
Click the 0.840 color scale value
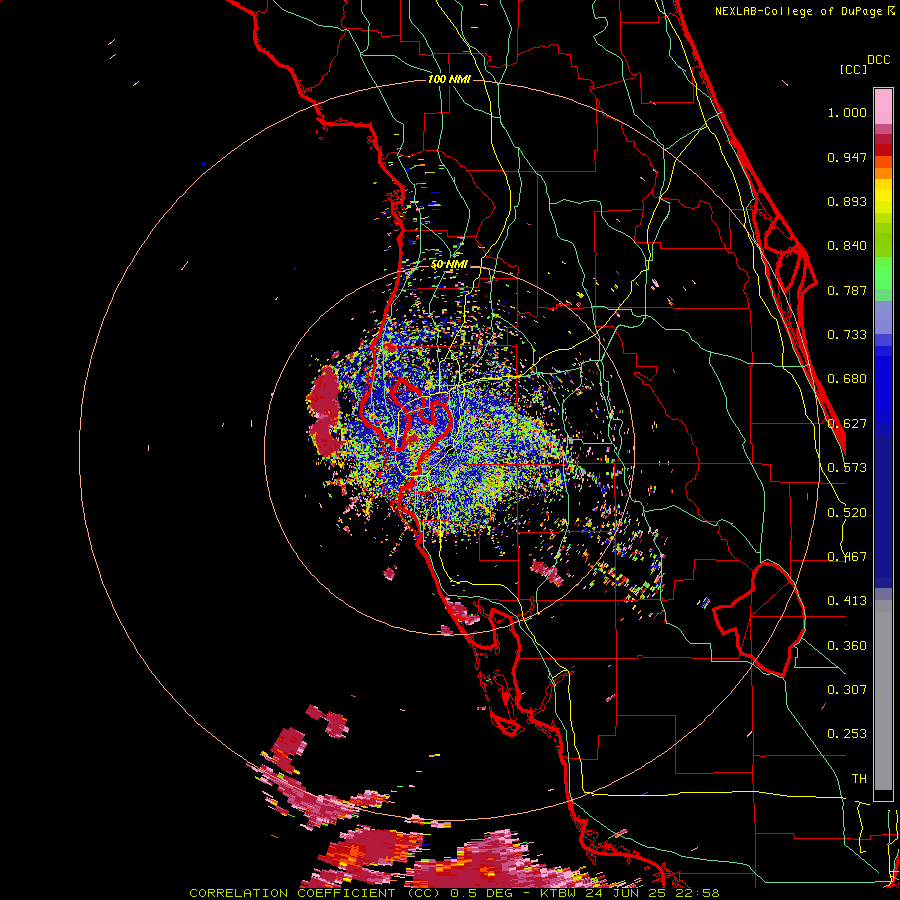(847, 246)
